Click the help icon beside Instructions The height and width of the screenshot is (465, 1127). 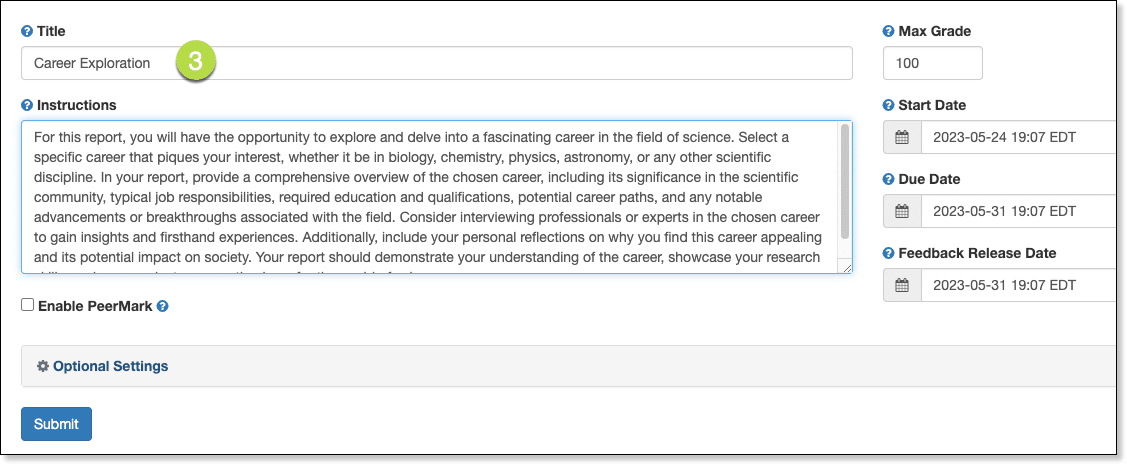tap(27, 105)
